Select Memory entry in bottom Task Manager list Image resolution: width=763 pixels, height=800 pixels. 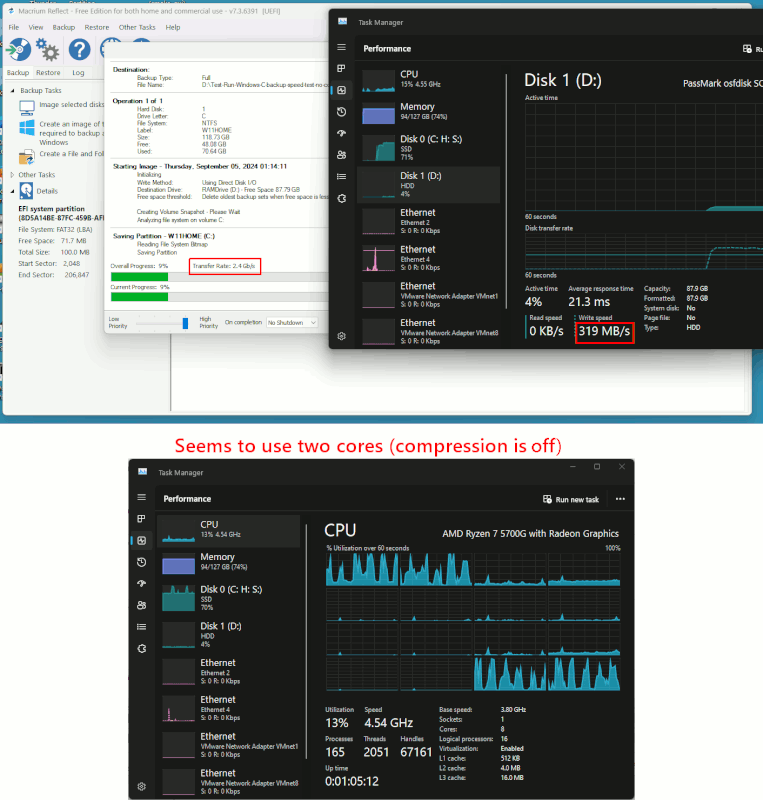point(229,562)
